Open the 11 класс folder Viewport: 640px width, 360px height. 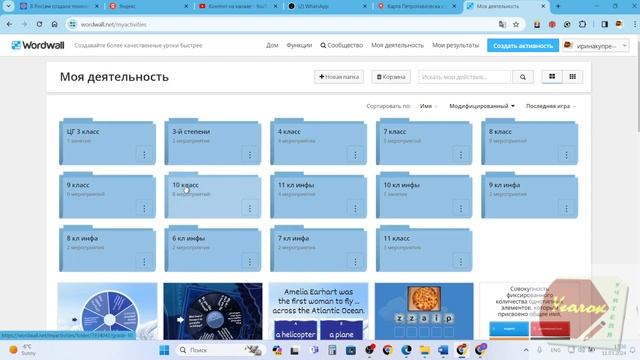click(424, 249)
